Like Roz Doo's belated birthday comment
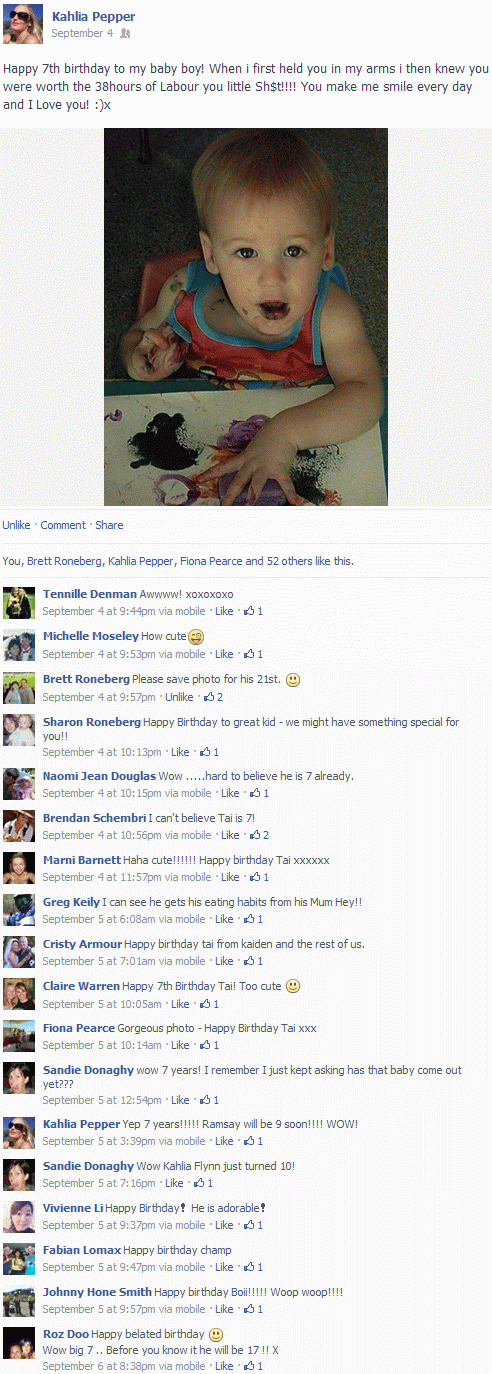 (224, 1366)
